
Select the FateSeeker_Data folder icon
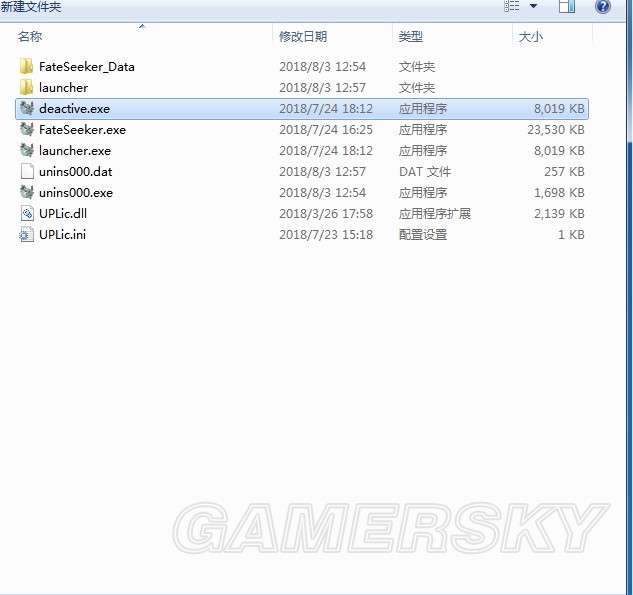[27, 67]
